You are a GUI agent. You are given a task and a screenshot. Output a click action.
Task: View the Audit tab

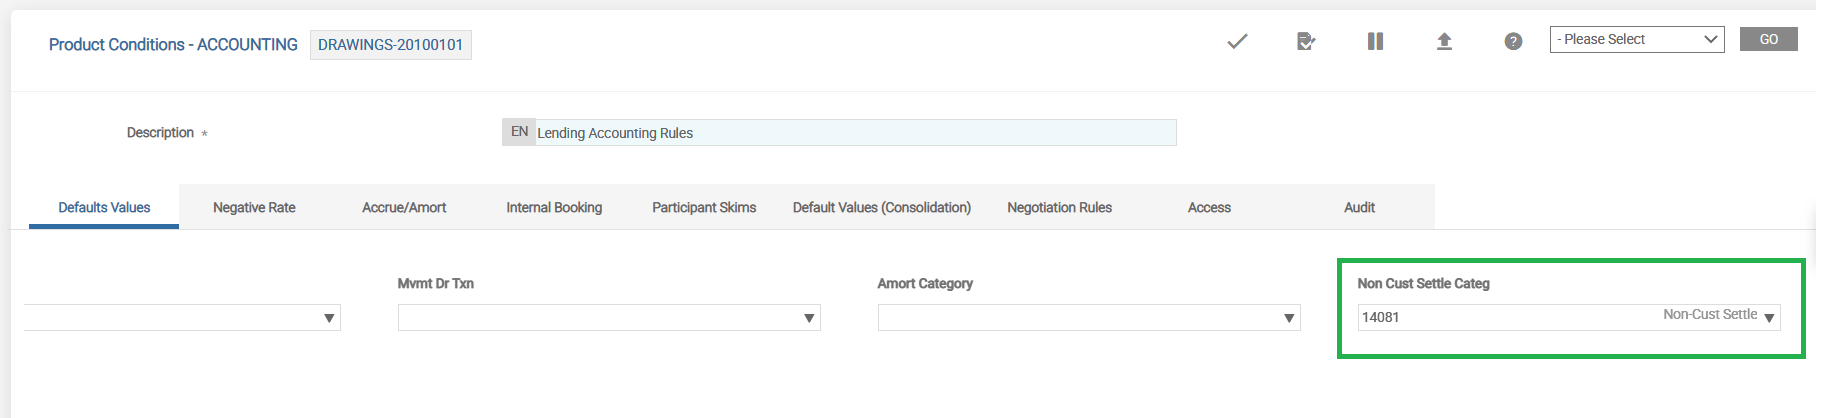[x=1359, y=208]
